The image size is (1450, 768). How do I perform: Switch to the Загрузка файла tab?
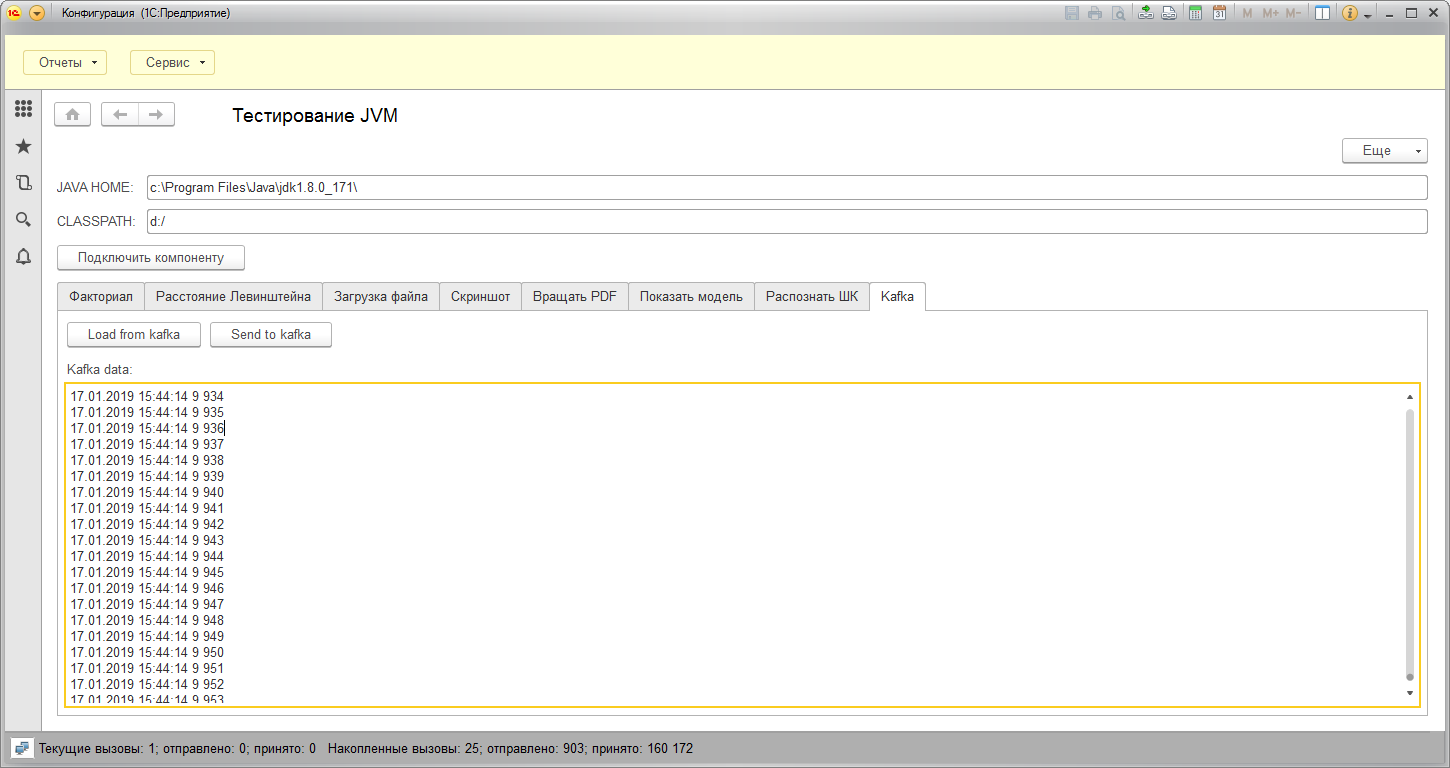click(x=381, y=297)
